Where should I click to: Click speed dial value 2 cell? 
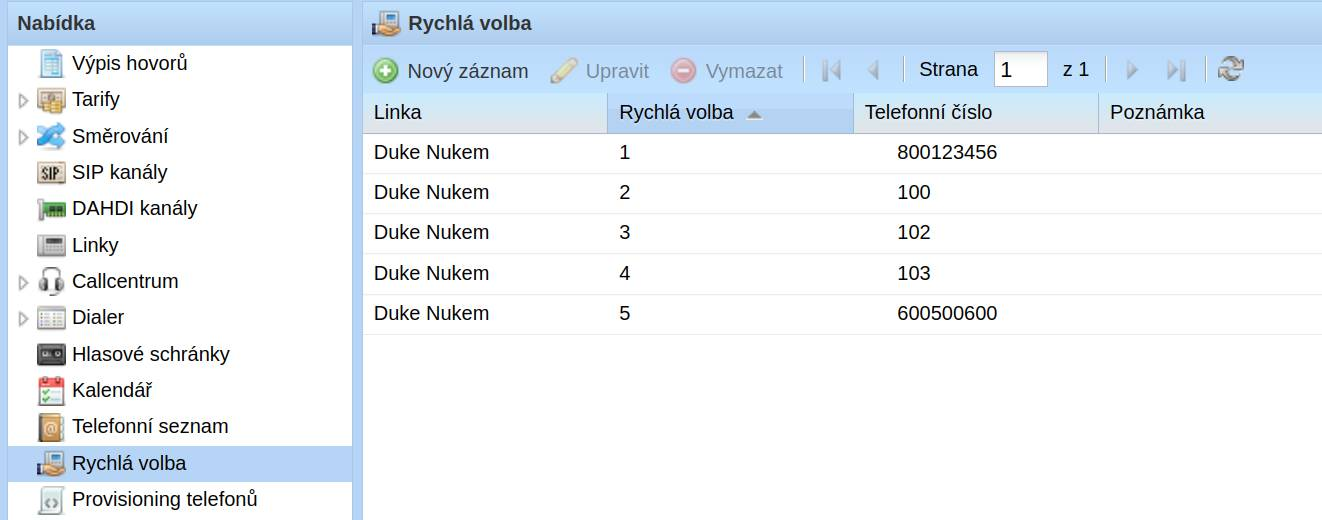click(x=625, y=193)
